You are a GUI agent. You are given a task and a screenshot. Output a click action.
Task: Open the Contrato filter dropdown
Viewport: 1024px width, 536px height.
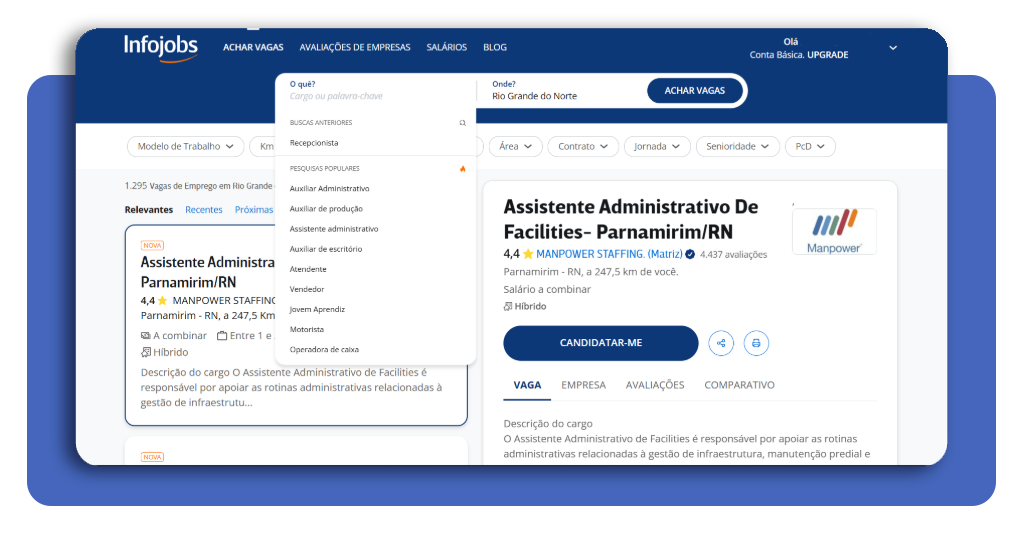tap(583, 146)
